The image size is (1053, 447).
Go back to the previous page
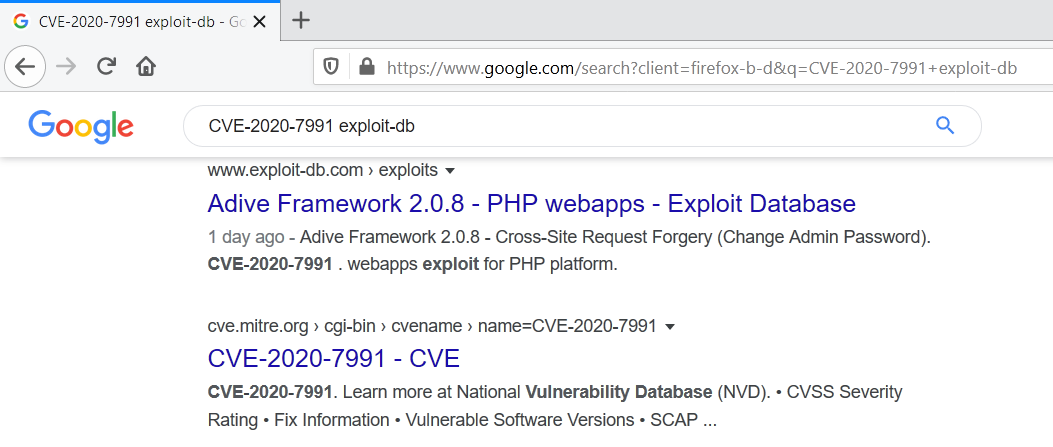pyautogui.click(x=25, y=66)
